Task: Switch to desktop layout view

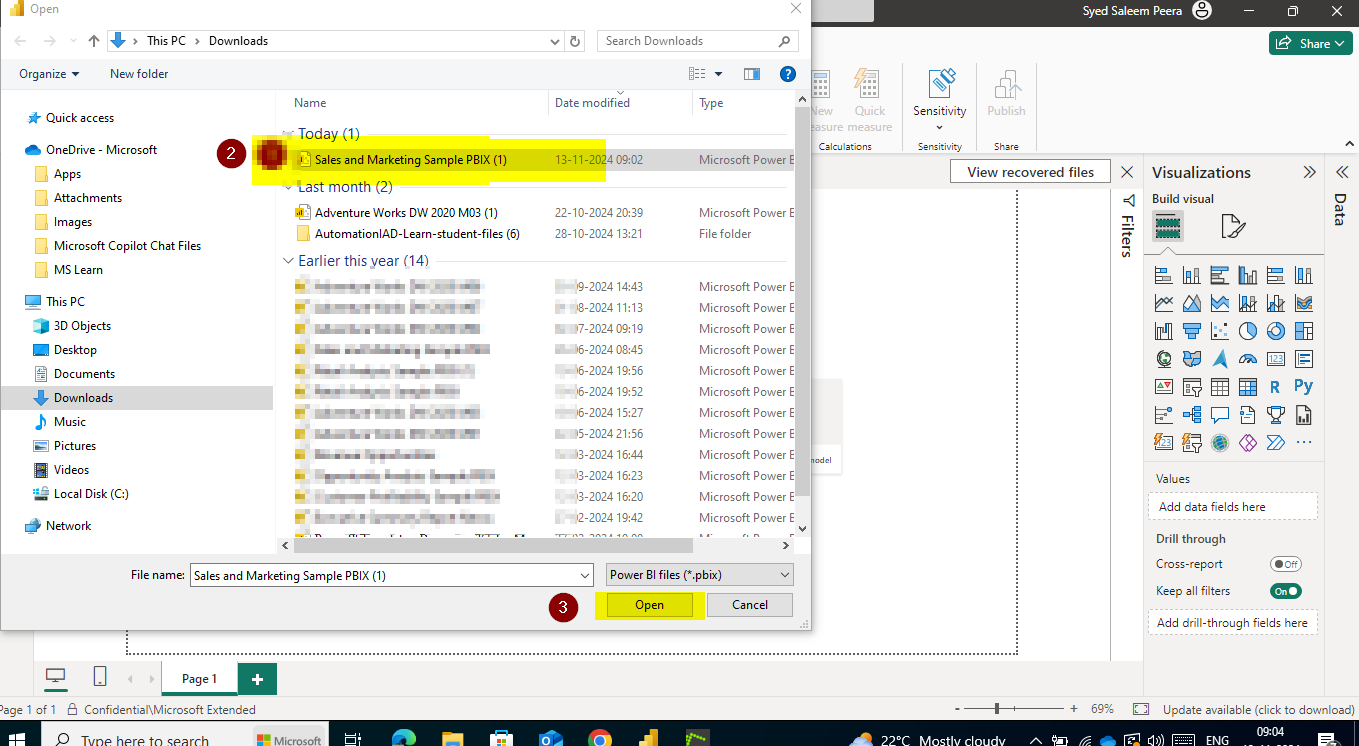Action: [56, 678]
